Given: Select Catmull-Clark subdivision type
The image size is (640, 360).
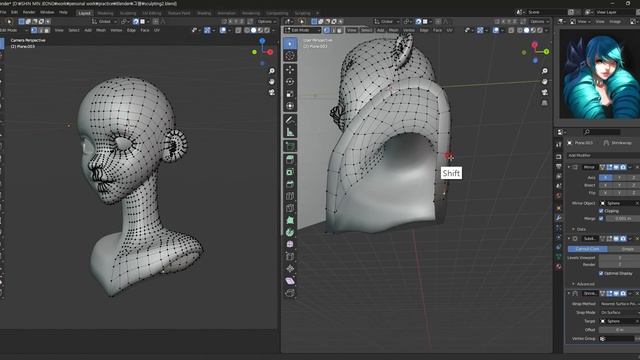Looking at the screenshot, I should pos(587,249).
